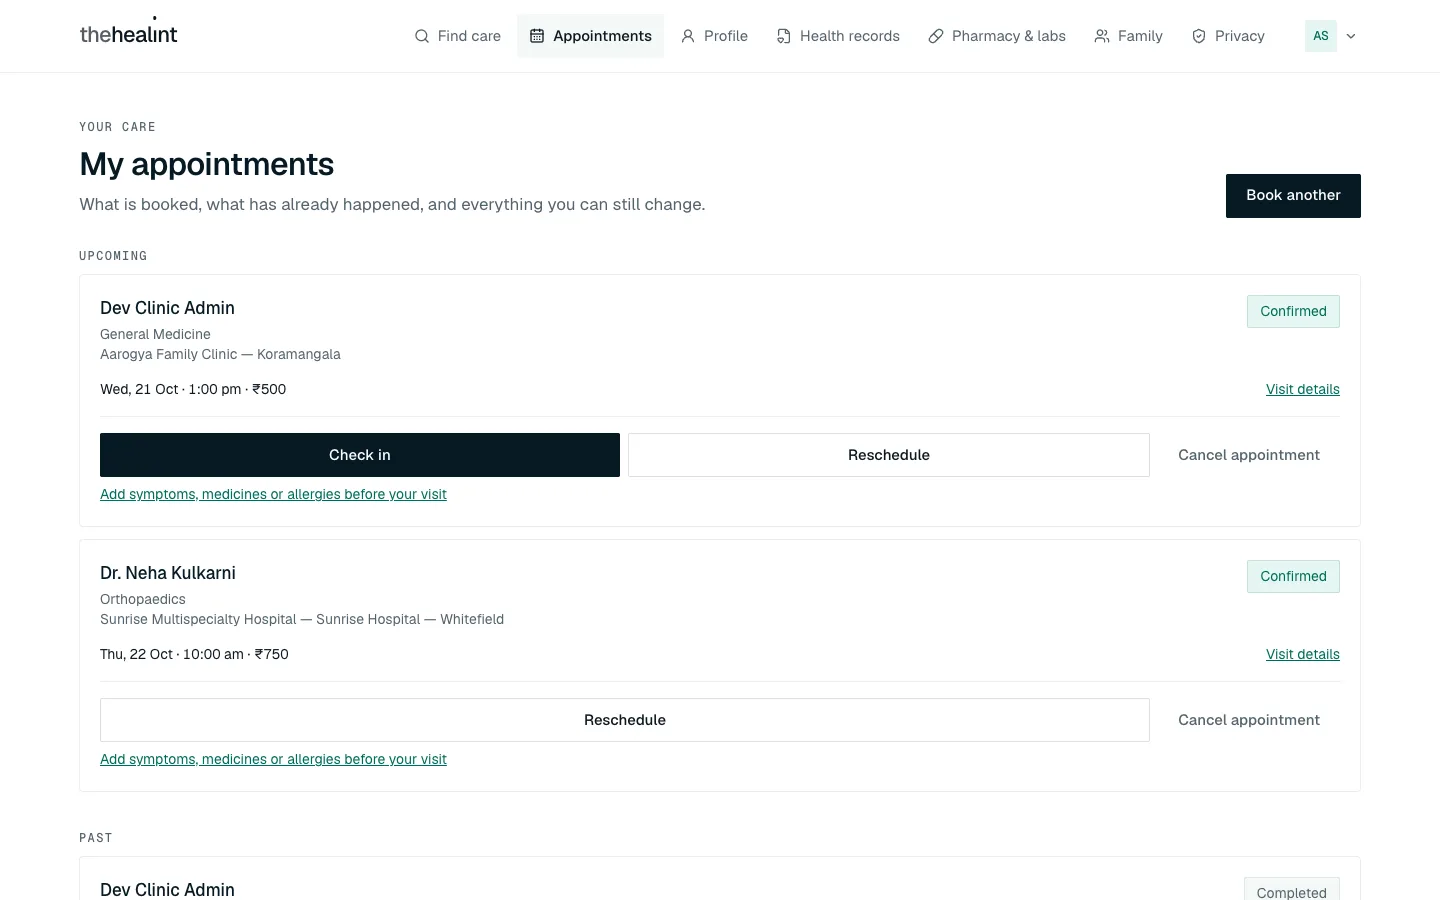
Task: Click the Privacy shield icon
Action: [x=1199, y=36]
